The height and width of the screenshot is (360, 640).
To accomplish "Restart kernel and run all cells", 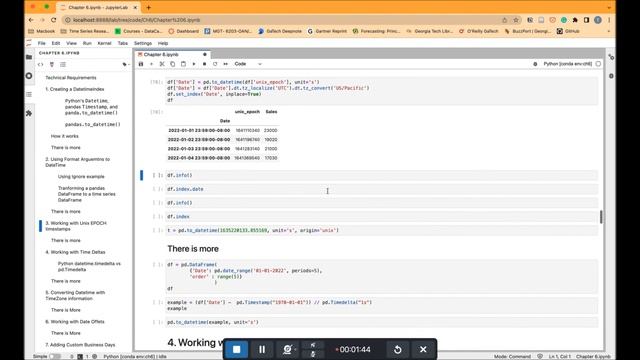I will point(226,64).
